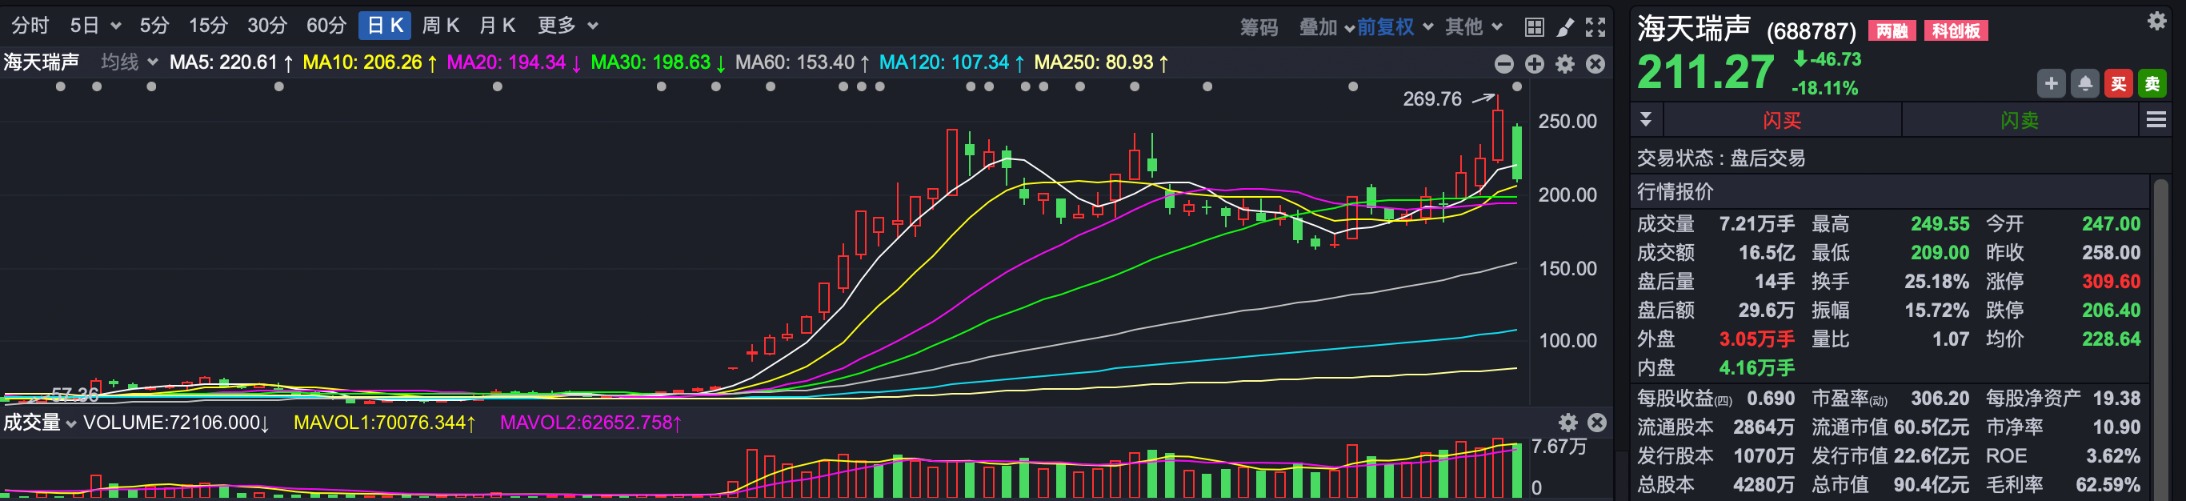
Task: Set a price alert with bell icon
Action: tap(2085, 84)
